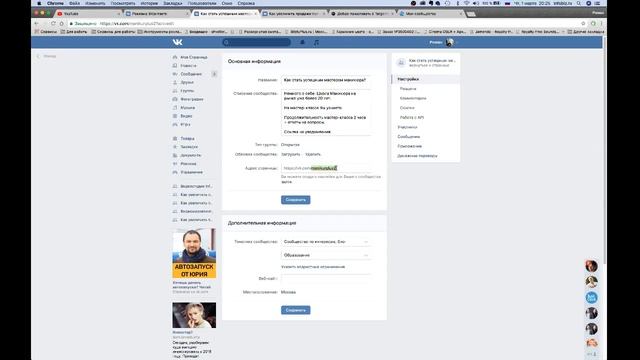Click the page address input field
This screenshot has width=640, height=360.
click(326, 168)
